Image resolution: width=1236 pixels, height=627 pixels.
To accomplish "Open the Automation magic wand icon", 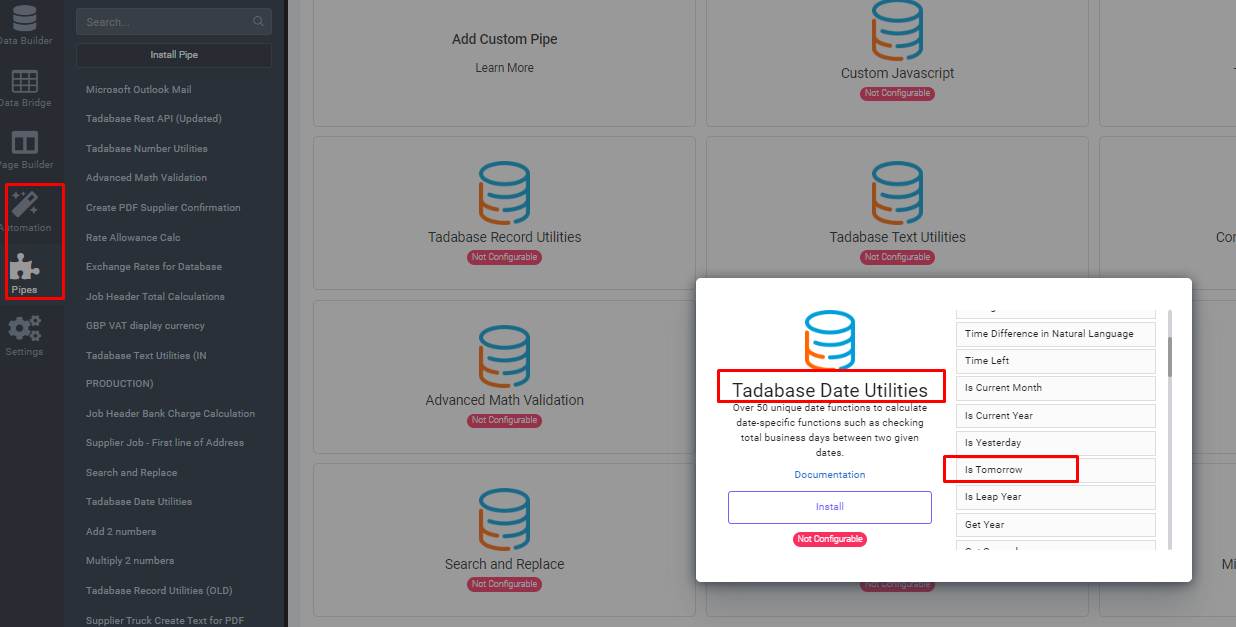I will (25, 204).
